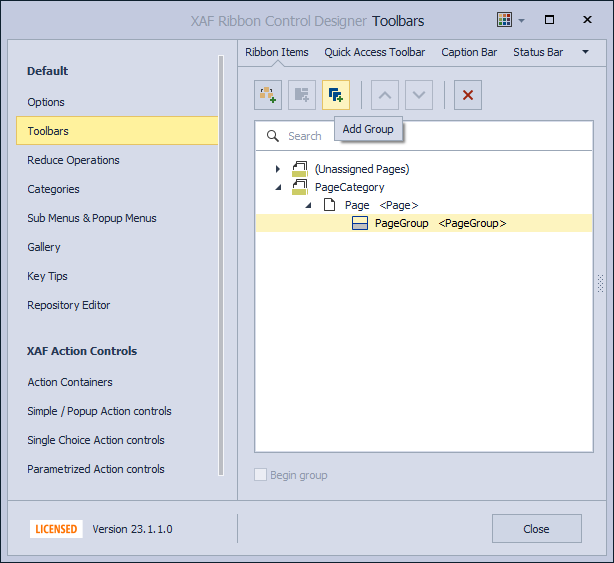Open the Repository Editor section
Viewport: 614px width, 563px height.
[69, 305]
